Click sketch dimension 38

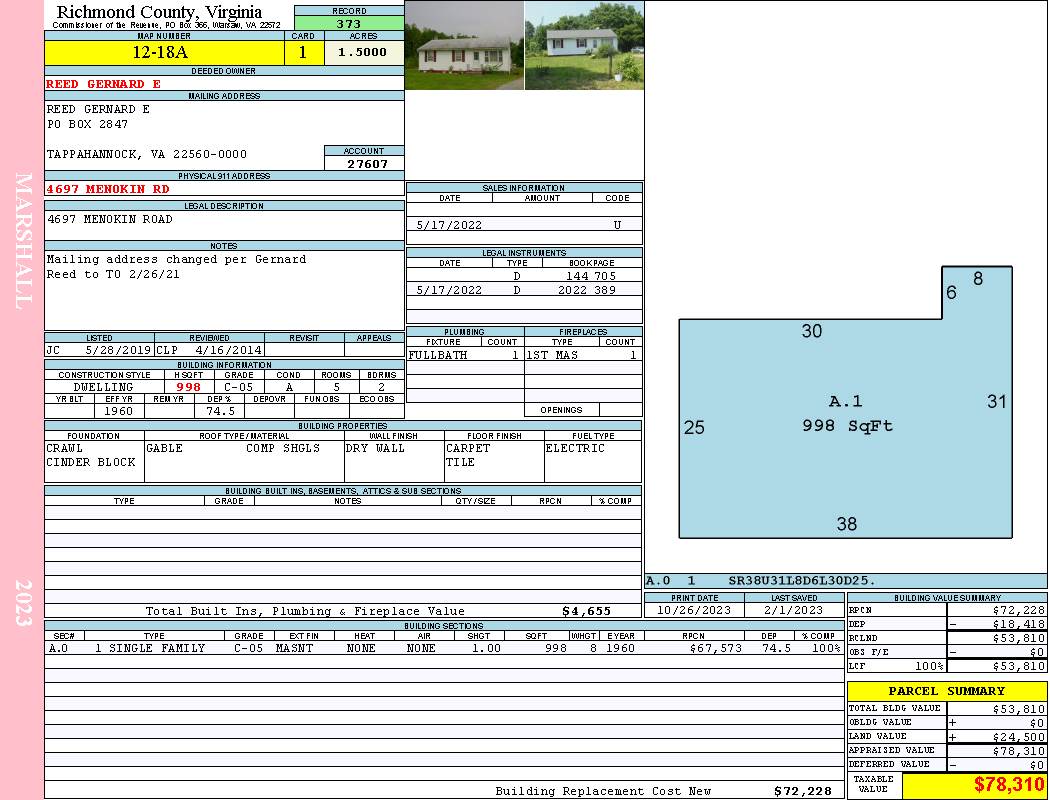click(x=846, y=524)
